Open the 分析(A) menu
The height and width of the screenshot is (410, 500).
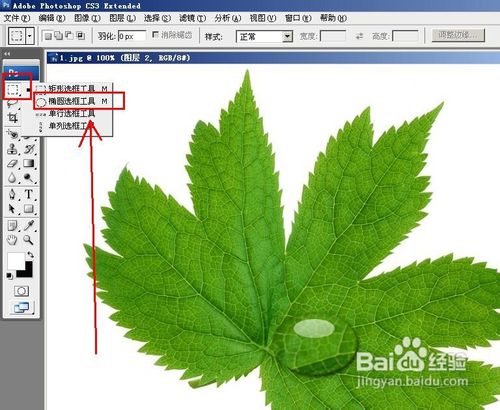(x=228, y=18)
